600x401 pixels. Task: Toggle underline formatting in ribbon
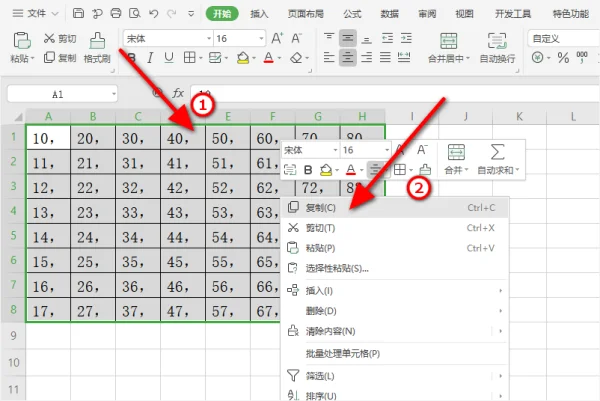(x=169, y=58)
